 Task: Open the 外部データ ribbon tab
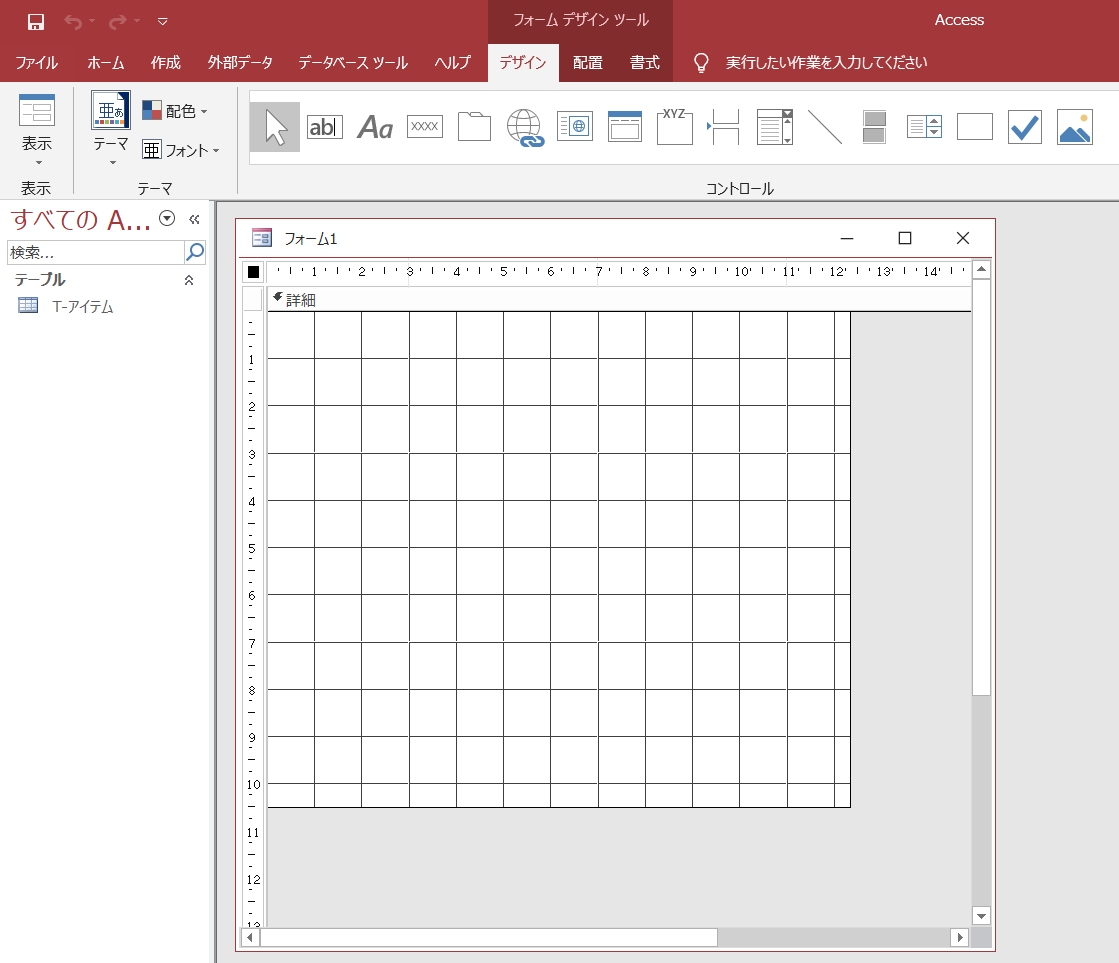[x=240, y=63]
